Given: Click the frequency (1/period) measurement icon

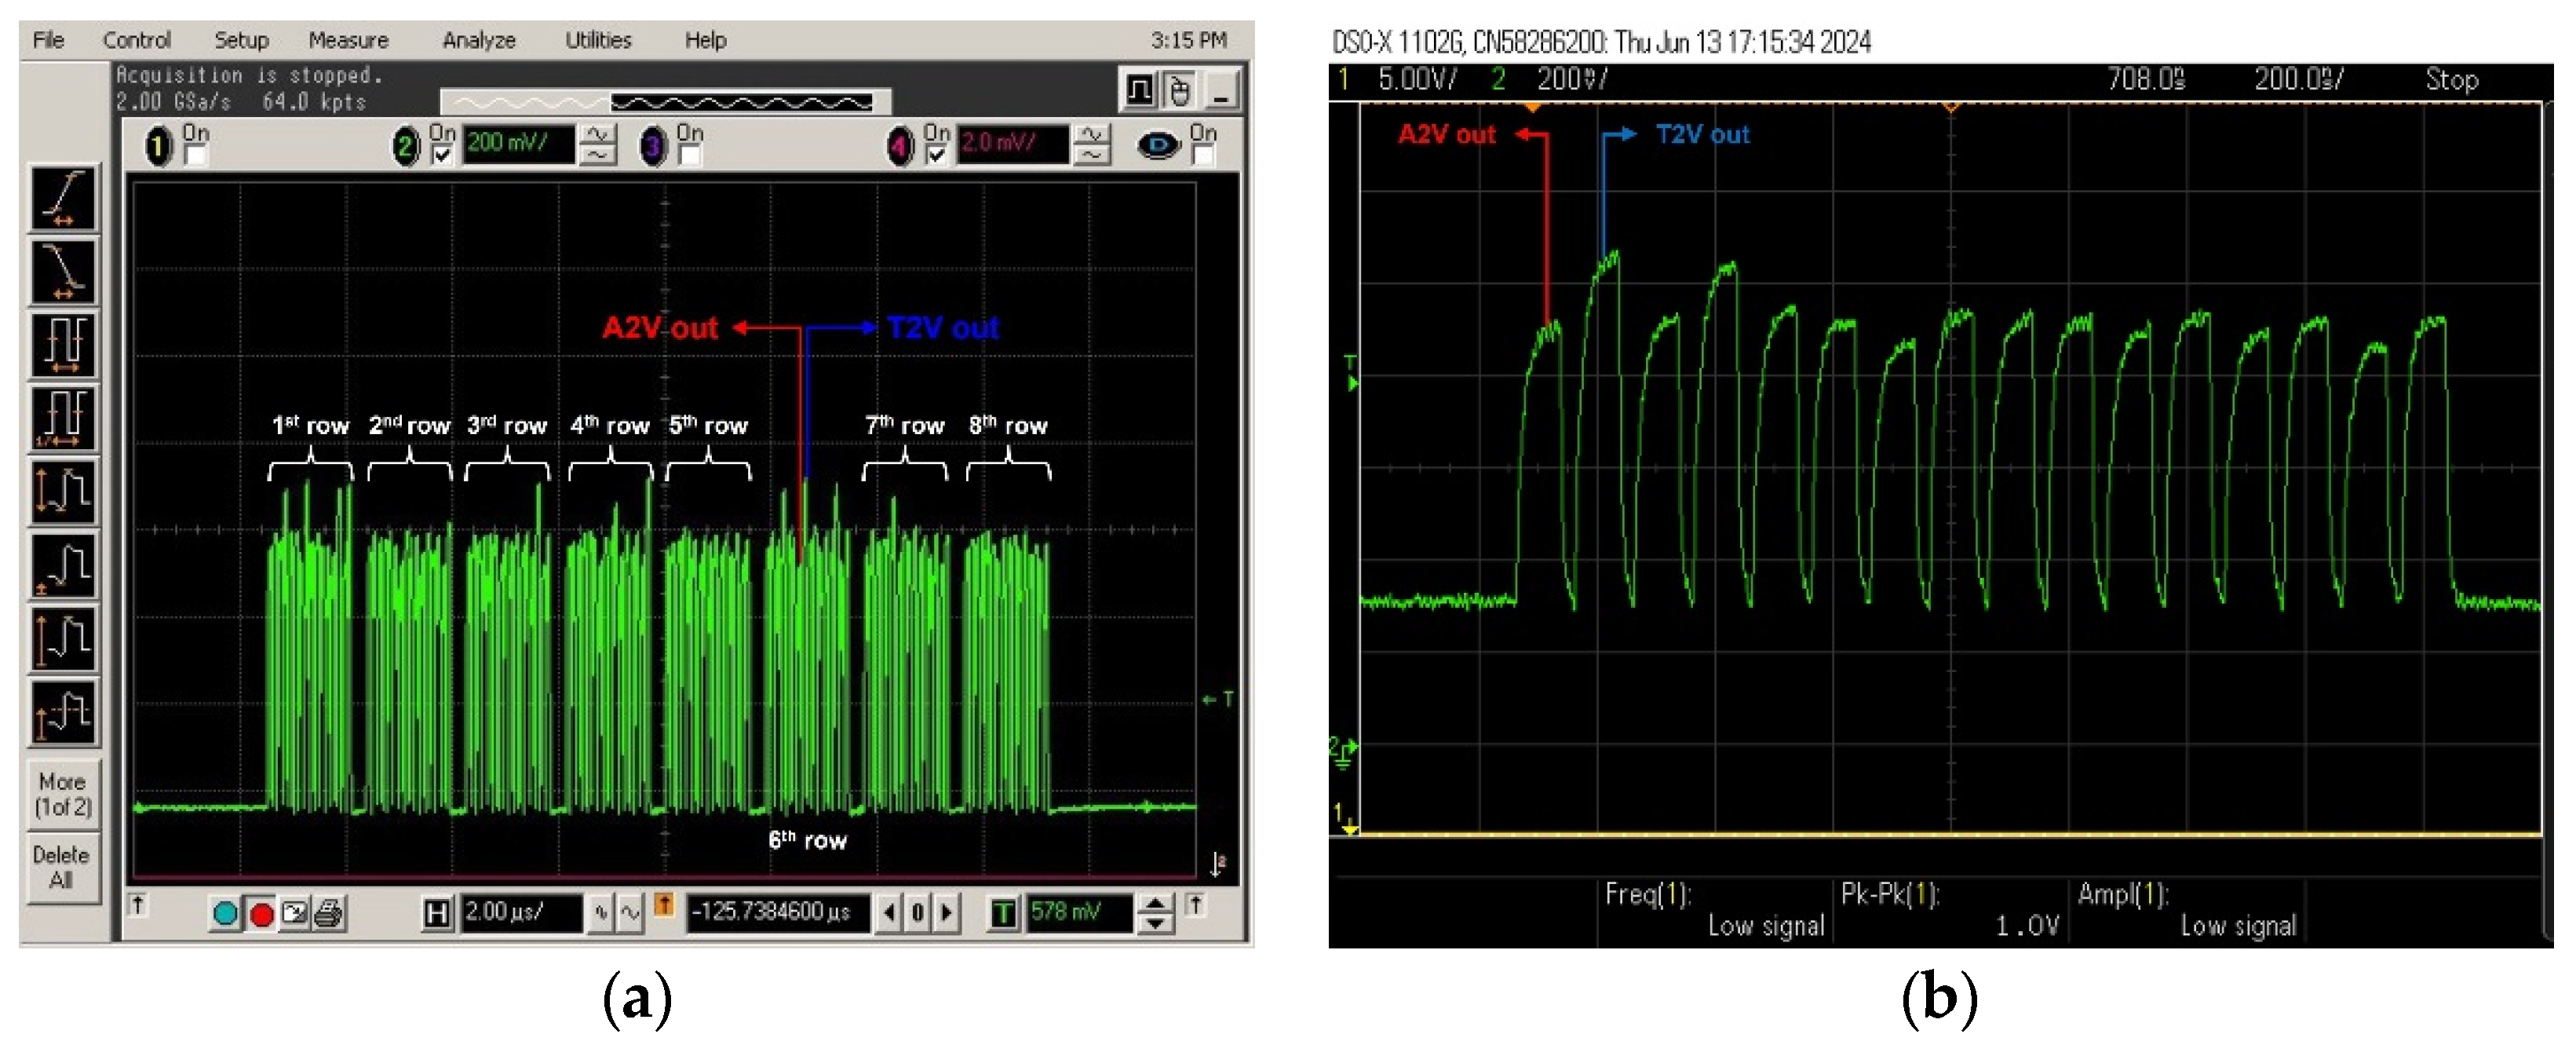Looking at the screenshot, I should (64, 418).
